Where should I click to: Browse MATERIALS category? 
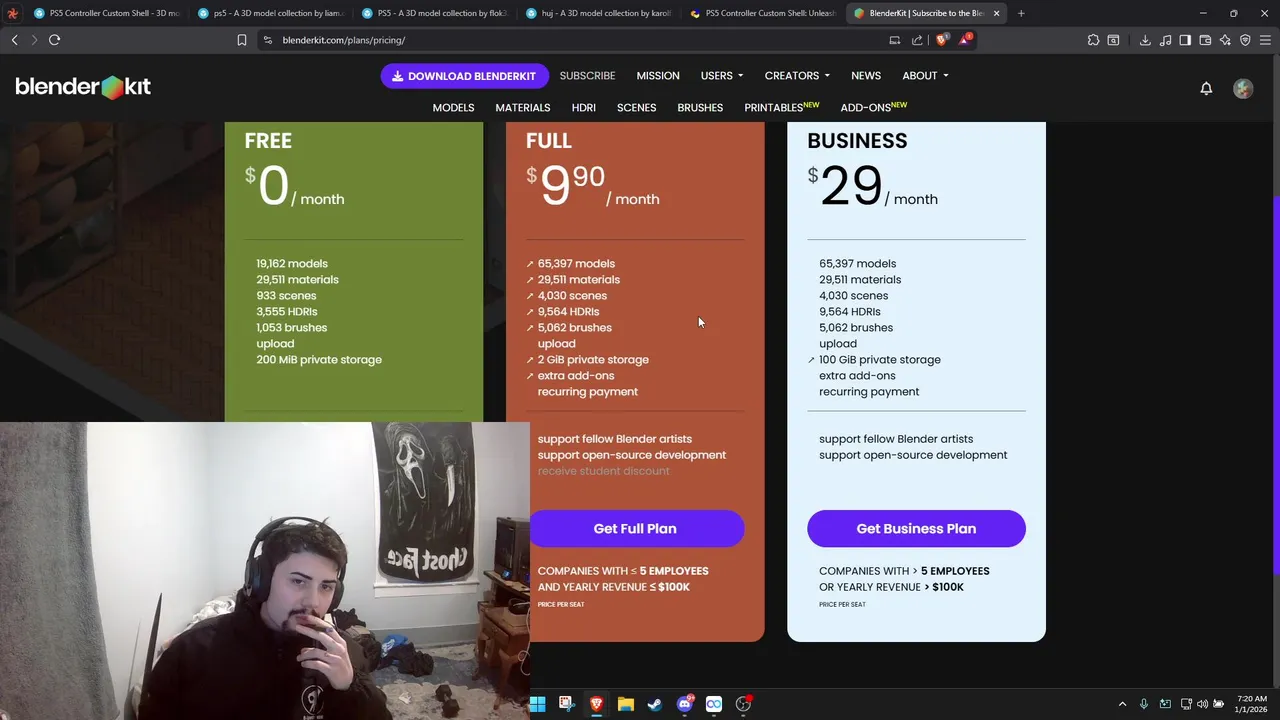tap(523, 108)
